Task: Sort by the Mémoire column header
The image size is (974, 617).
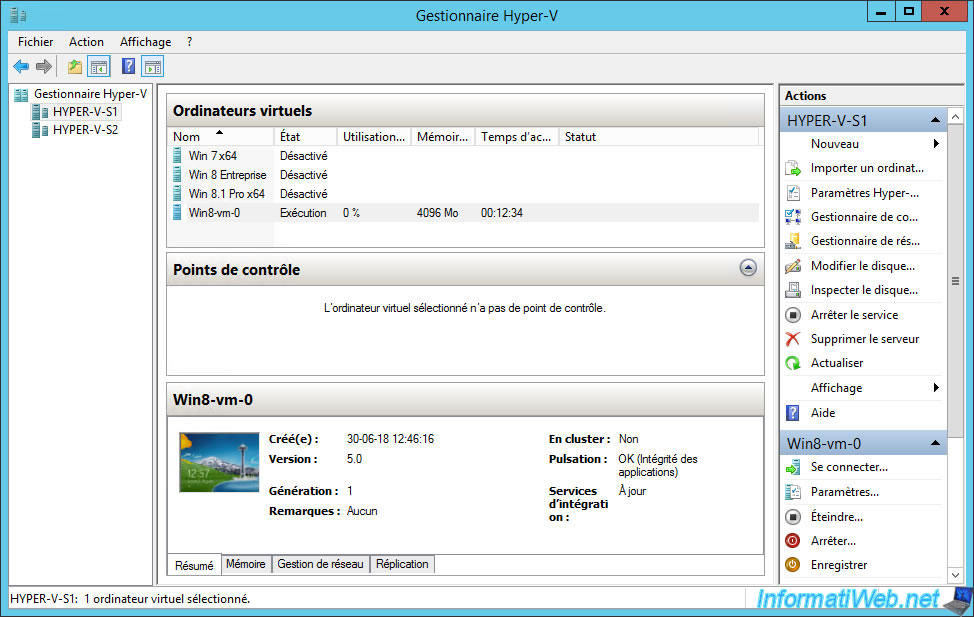Action: coord(443,137)
